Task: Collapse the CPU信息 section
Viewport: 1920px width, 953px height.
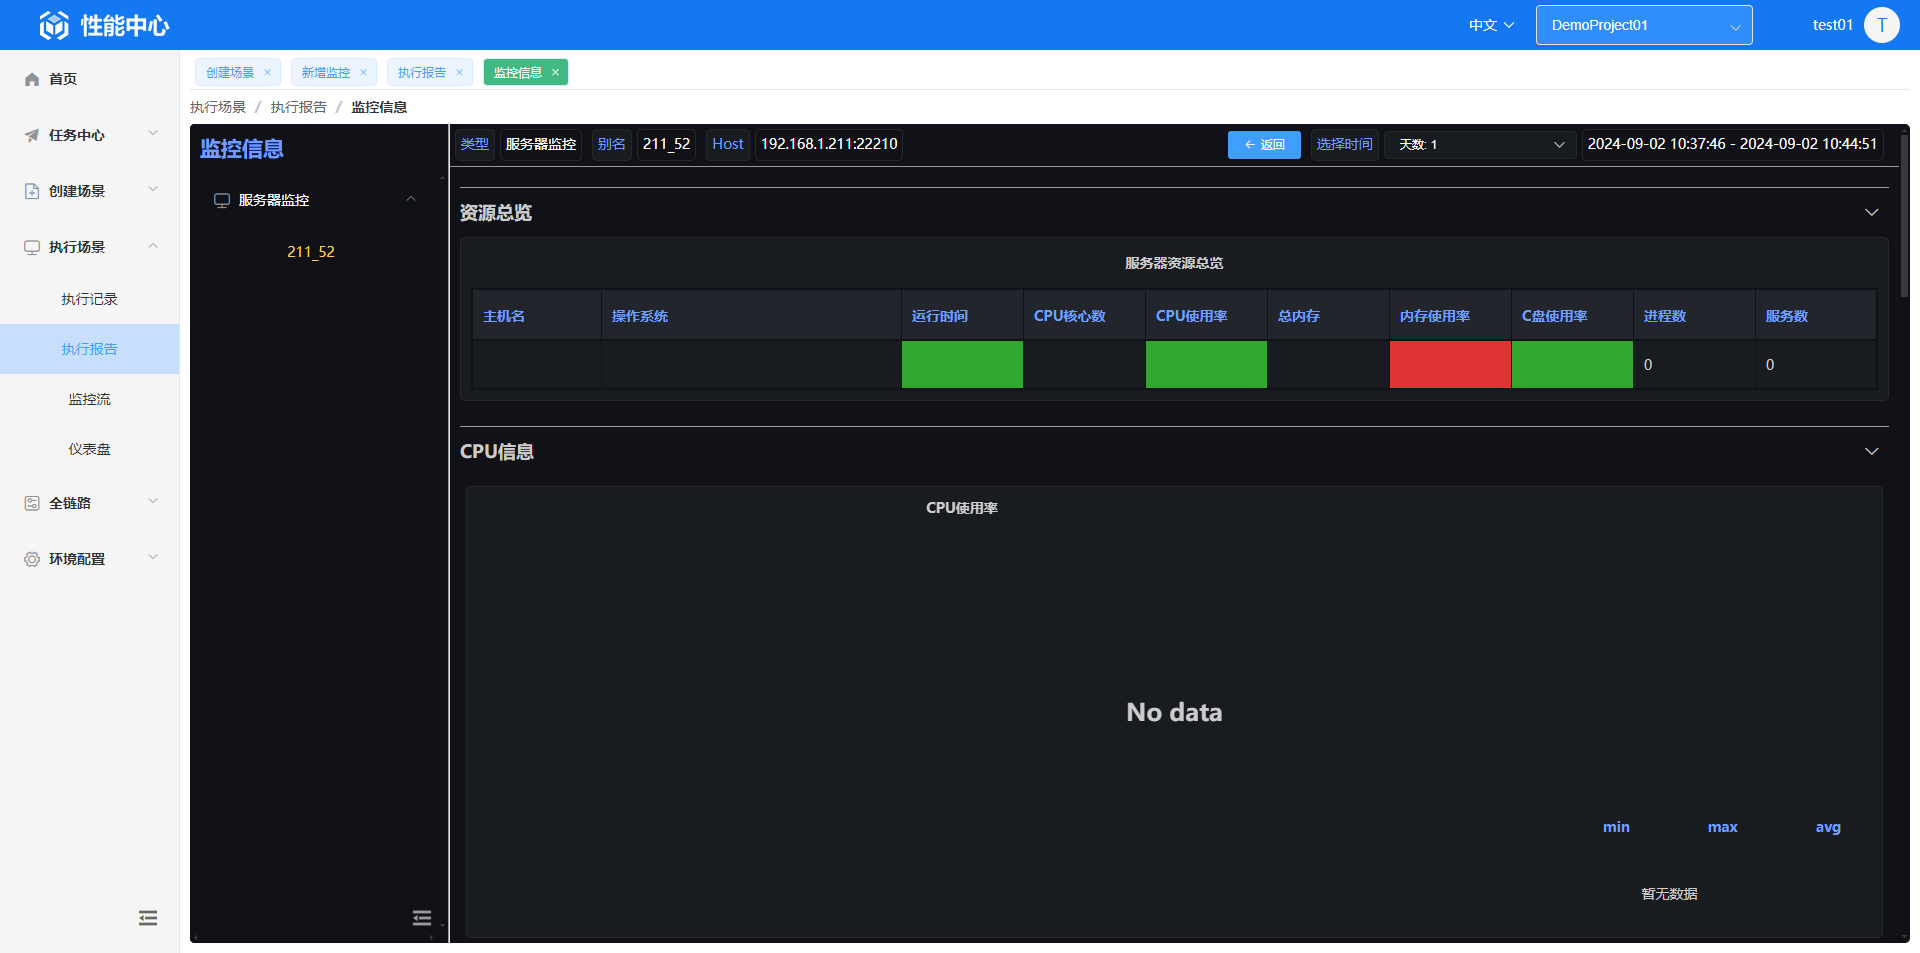Action: tap(1871, 451)
